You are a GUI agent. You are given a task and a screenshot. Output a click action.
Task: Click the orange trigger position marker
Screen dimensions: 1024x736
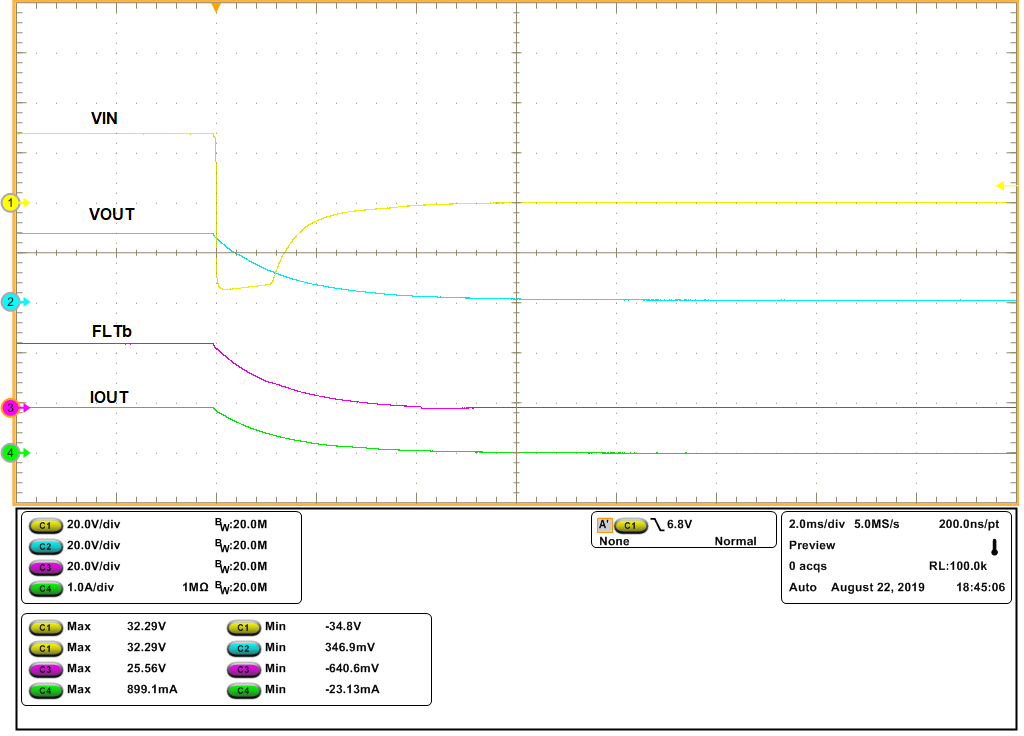coord(218,8)
